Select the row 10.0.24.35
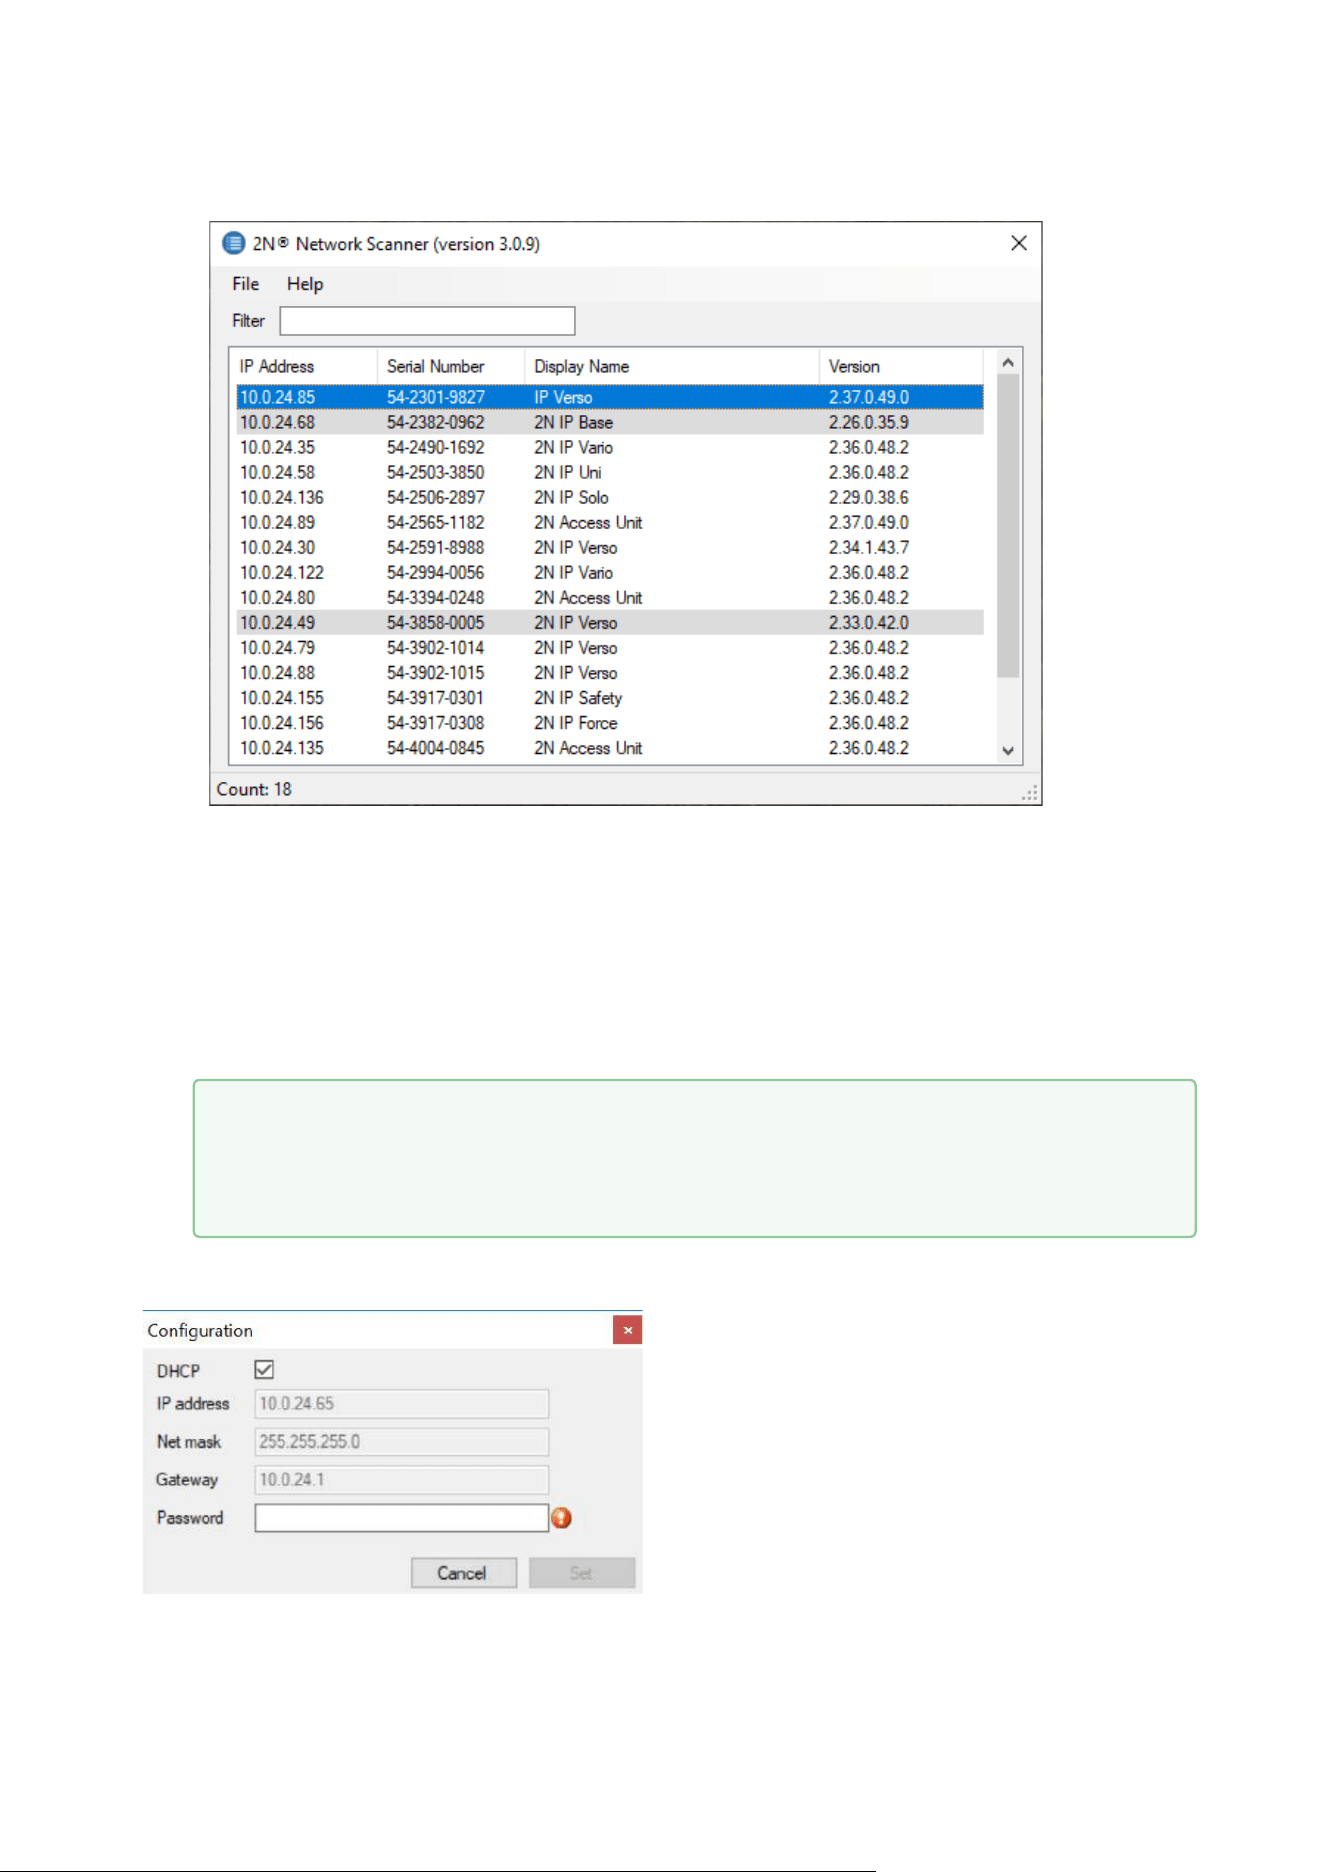Image resolution: width=1324 pixels, height=1872 pixels. click(x=610, y=447)
